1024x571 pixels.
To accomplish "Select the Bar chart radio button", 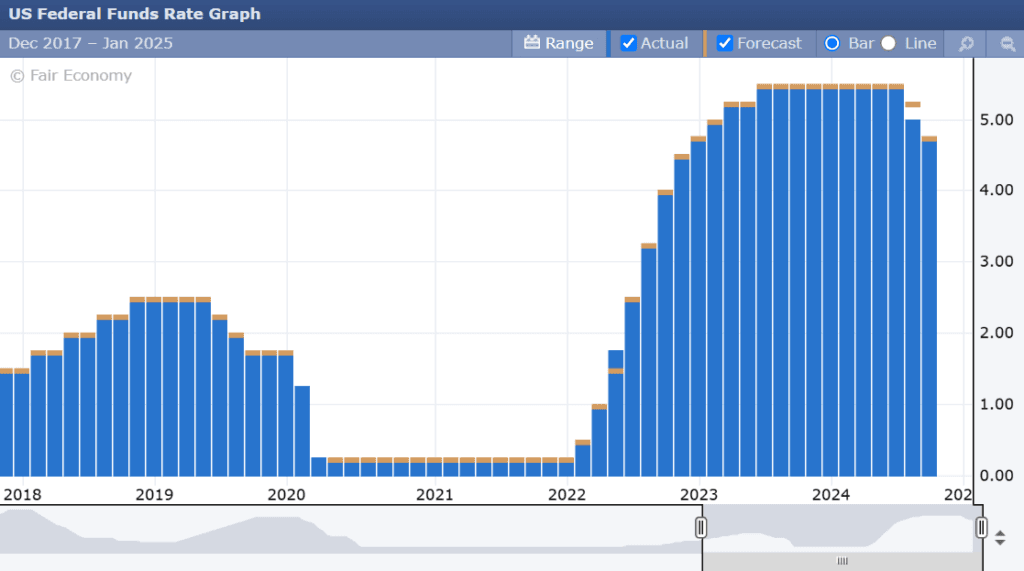I will point(832,43).
